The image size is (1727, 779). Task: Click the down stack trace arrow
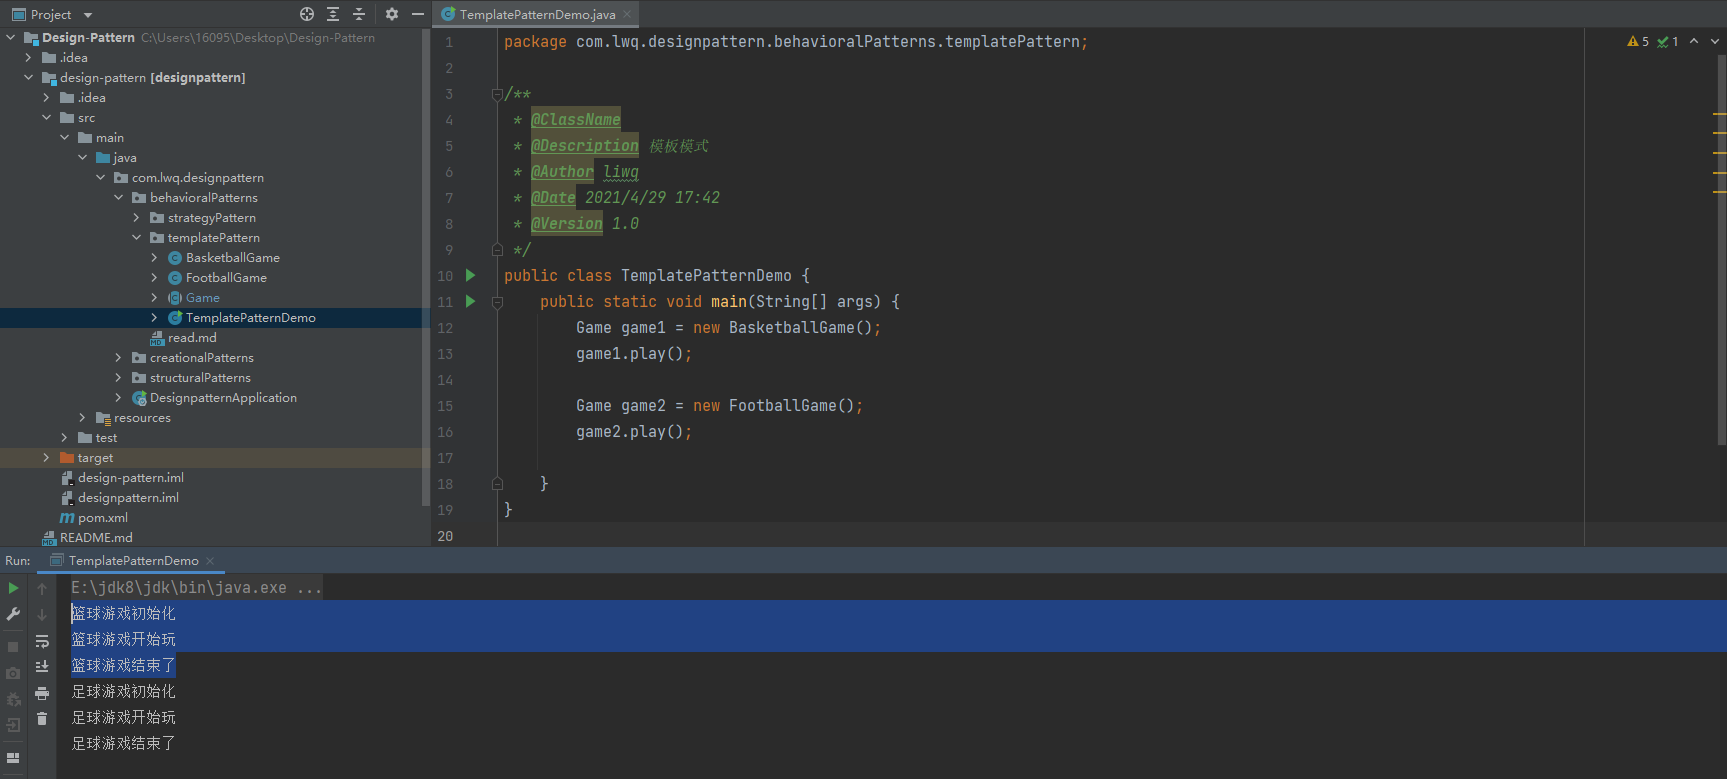[42, 615]
